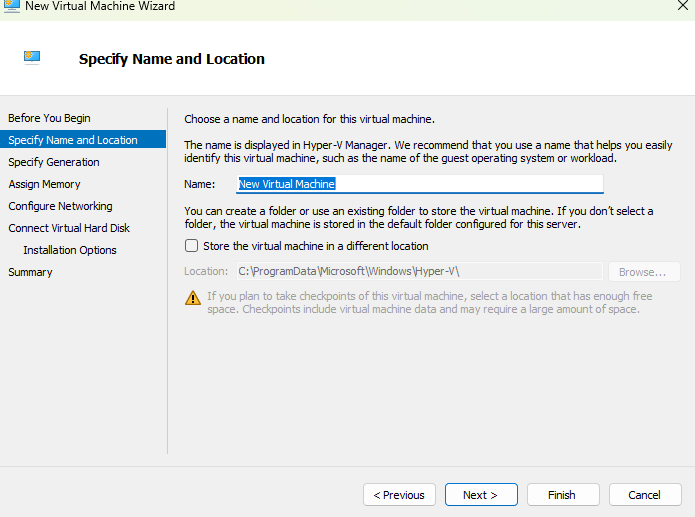Enable storing the virtual machine in a different location
The width and height of the screenshot is (695, 517).
(192, 246)
